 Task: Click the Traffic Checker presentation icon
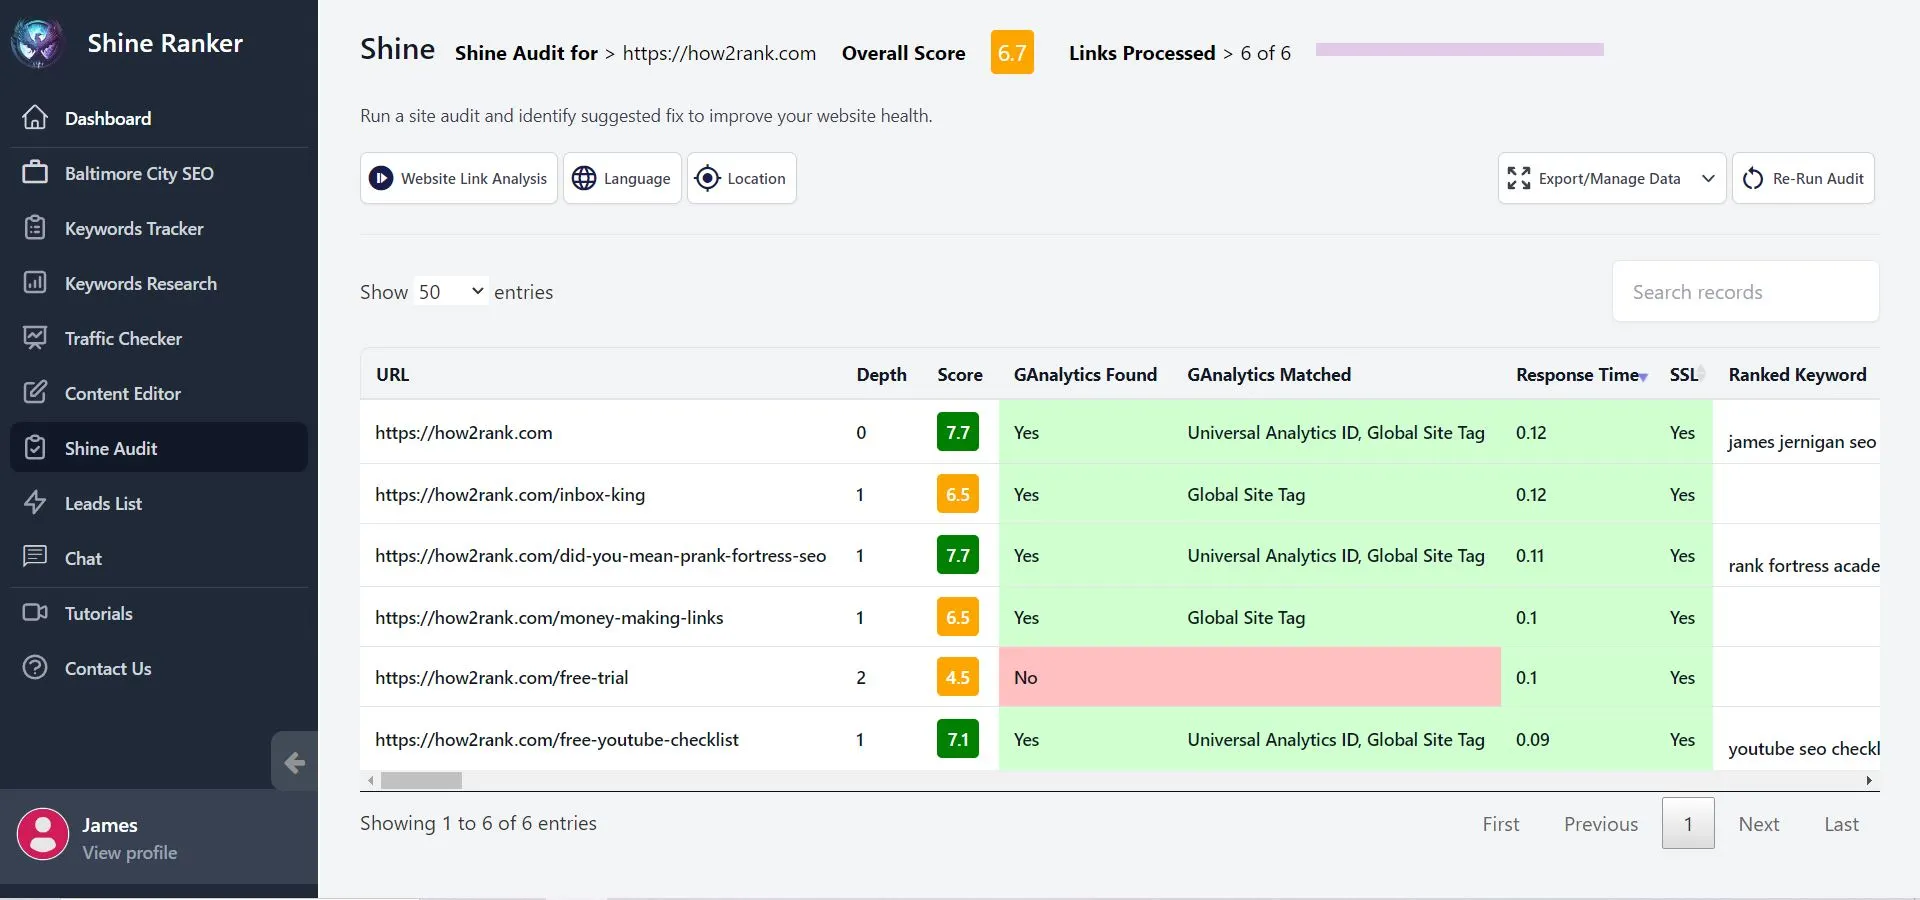tap(35, 337)
